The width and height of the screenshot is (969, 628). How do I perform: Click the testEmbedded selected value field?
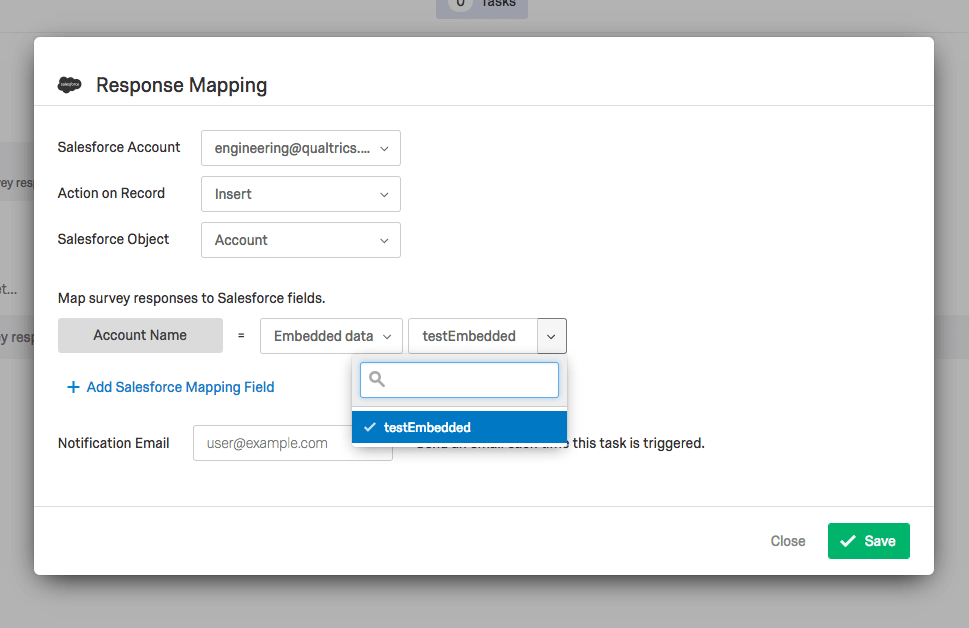[472, 336]
